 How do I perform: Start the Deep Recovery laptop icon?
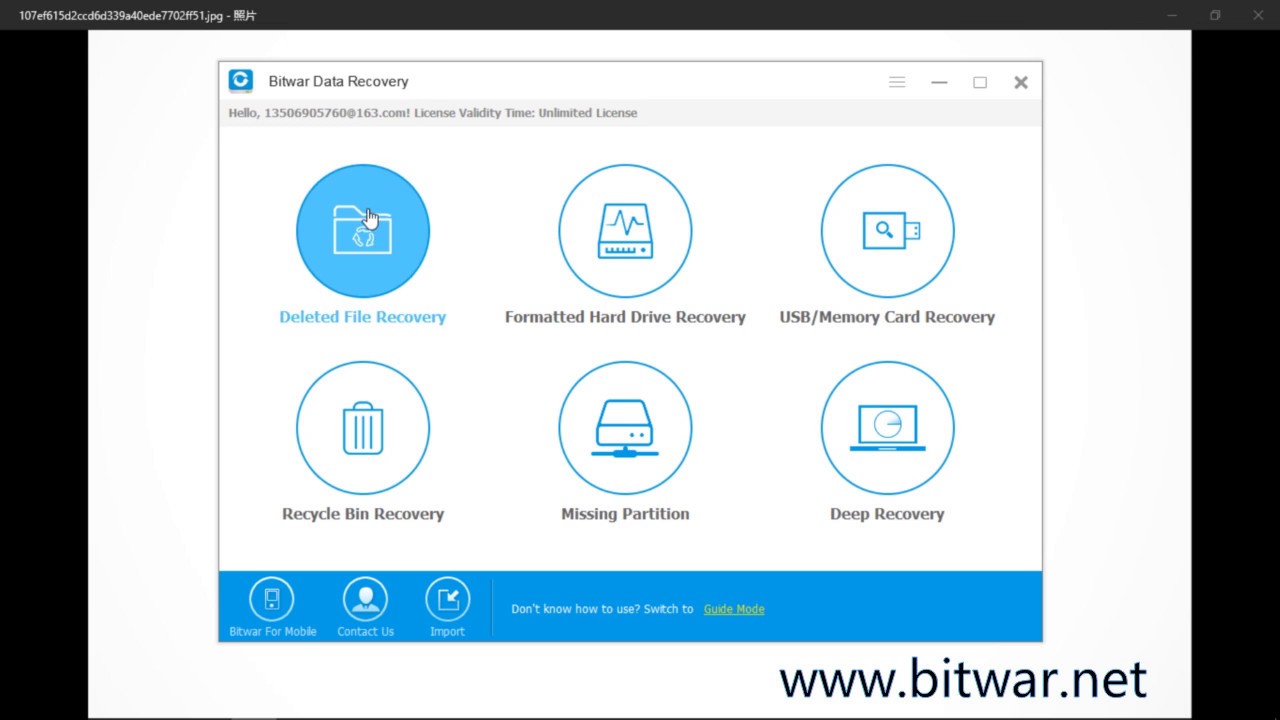click(x=888, y=428)
